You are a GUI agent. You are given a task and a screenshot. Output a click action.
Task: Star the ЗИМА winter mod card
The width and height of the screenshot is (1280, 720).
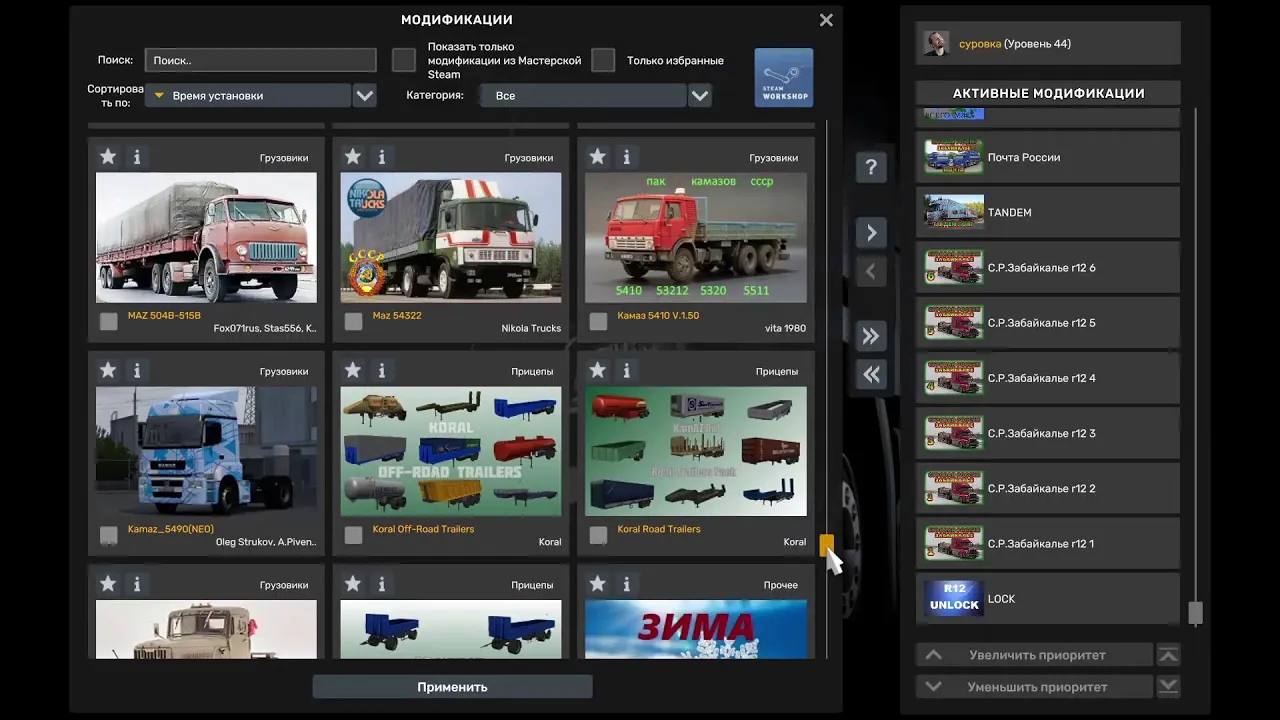597,584
